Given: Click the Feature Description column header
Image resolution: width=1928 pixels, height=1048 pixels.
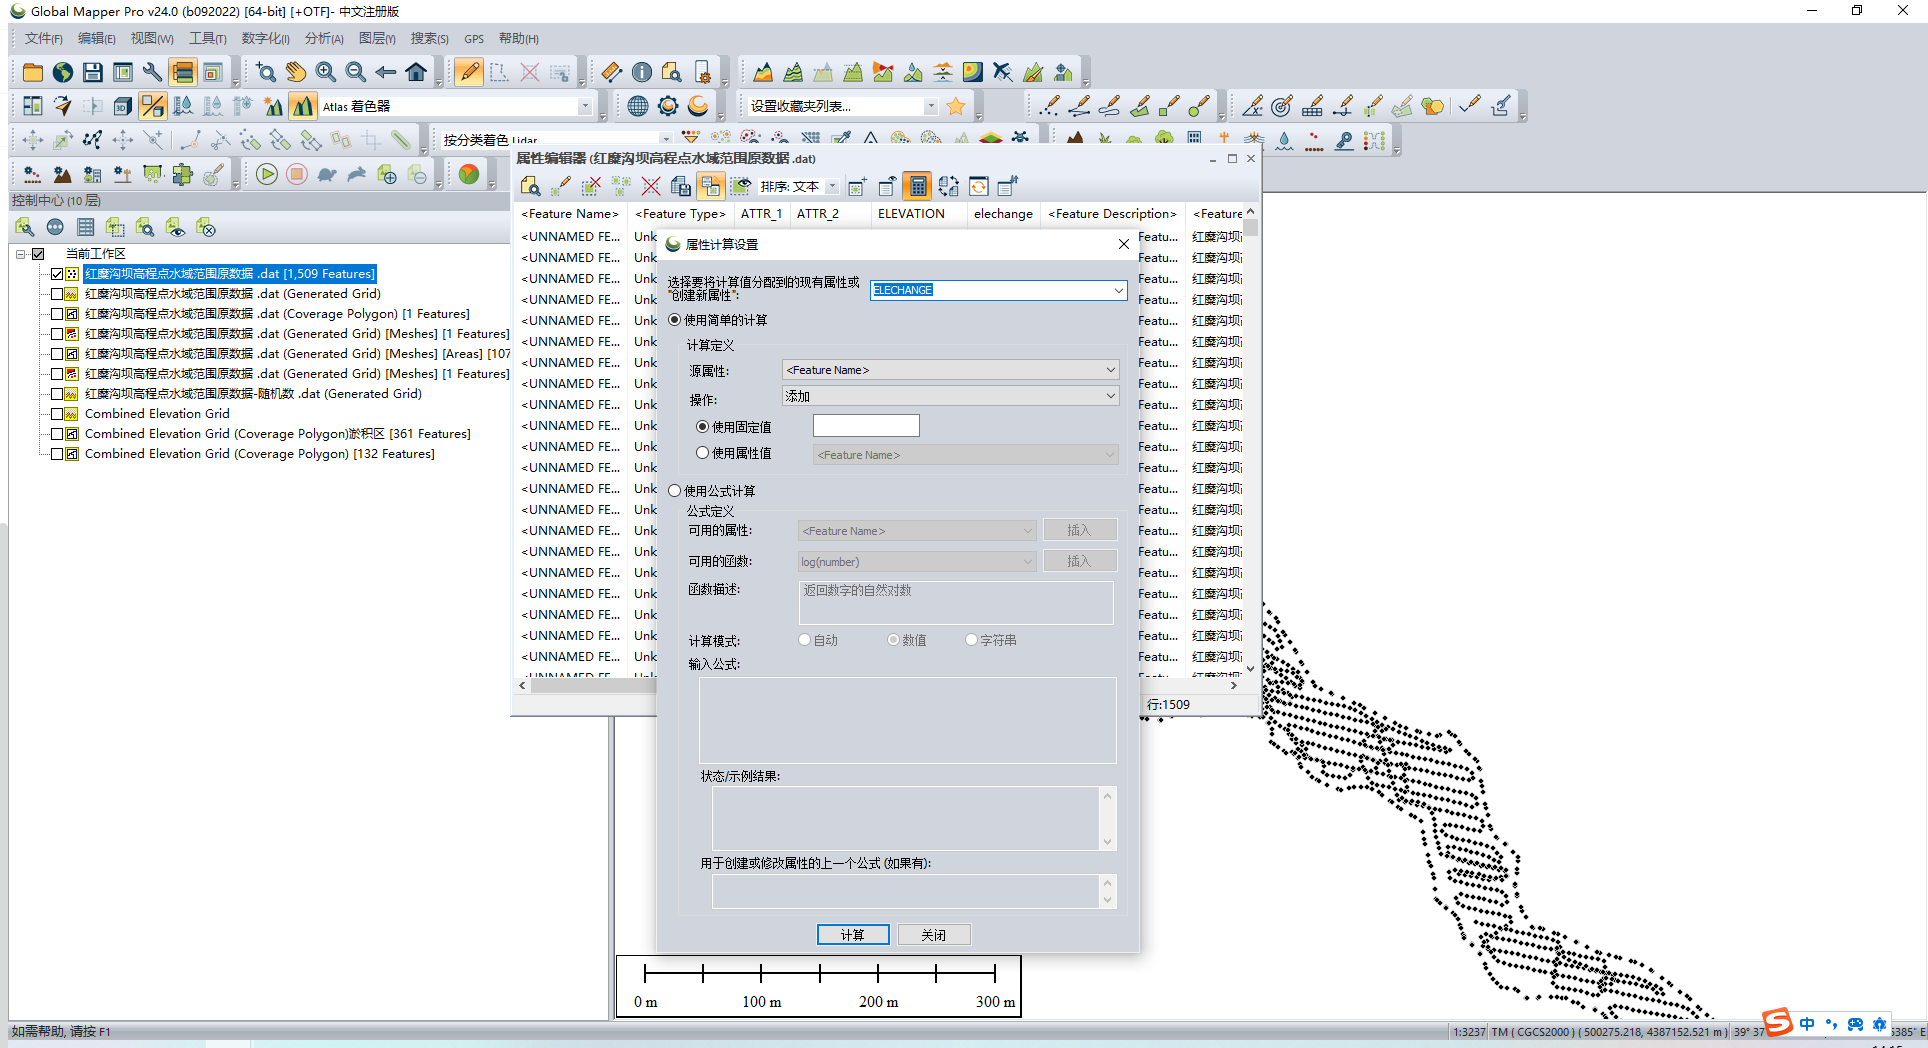Looking at the screenshot, I should (1113, 214).
